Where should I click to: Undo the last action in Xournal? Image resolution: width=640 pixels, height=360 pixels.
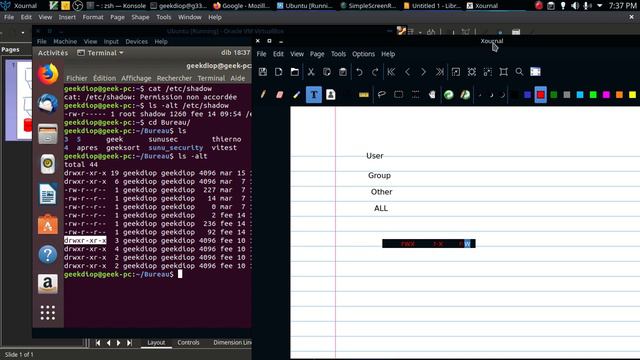(x=359, y=72)
